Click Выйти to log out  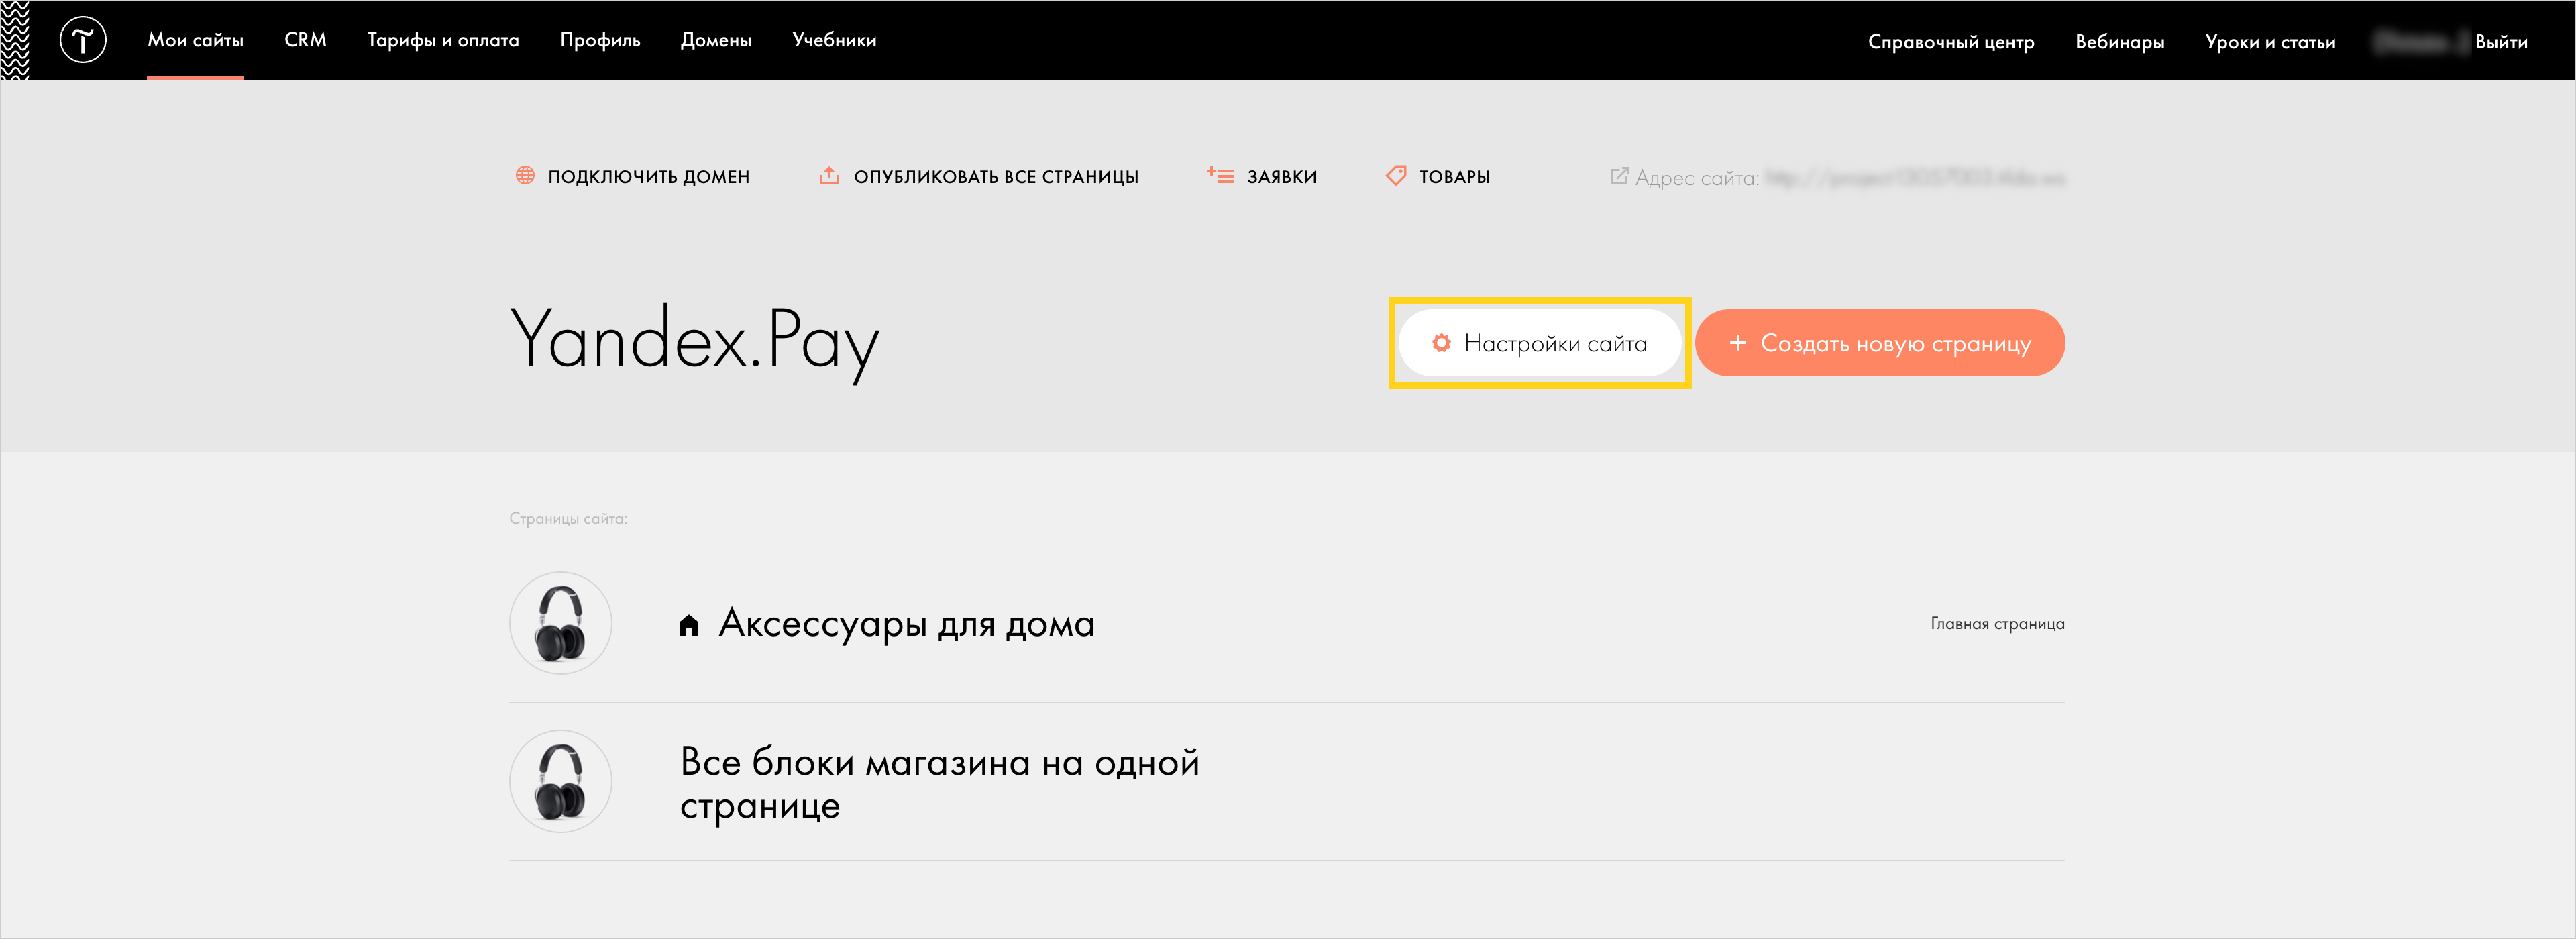point(2501,42)
